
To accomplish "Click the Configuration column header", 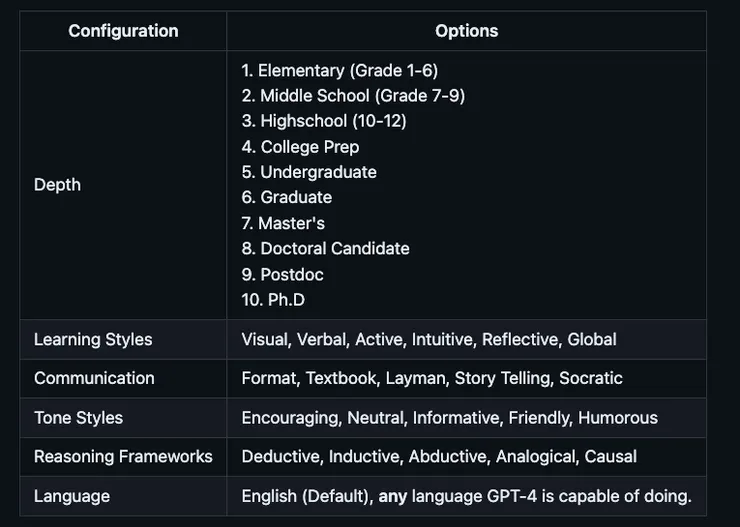I will pos(123,31).
